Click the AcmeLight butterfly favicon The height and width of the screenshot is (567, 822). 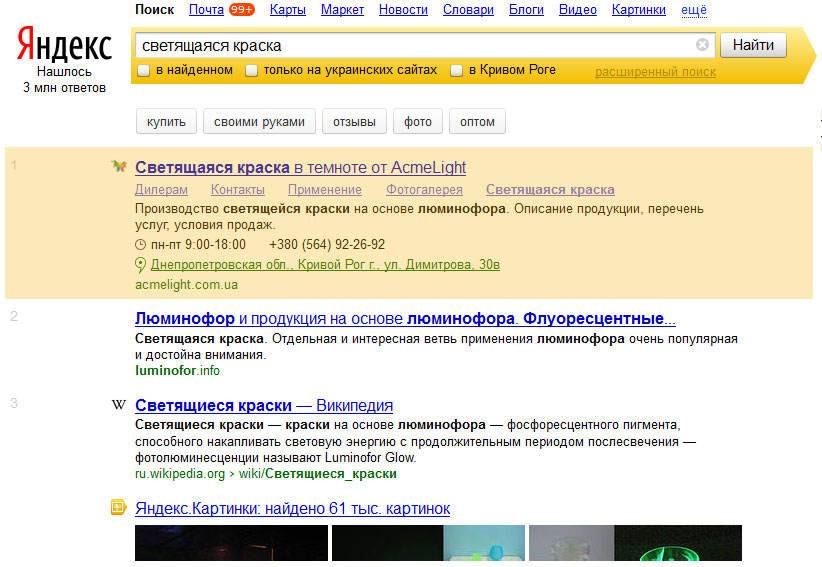pyautogui.click(x=119, y=167)
